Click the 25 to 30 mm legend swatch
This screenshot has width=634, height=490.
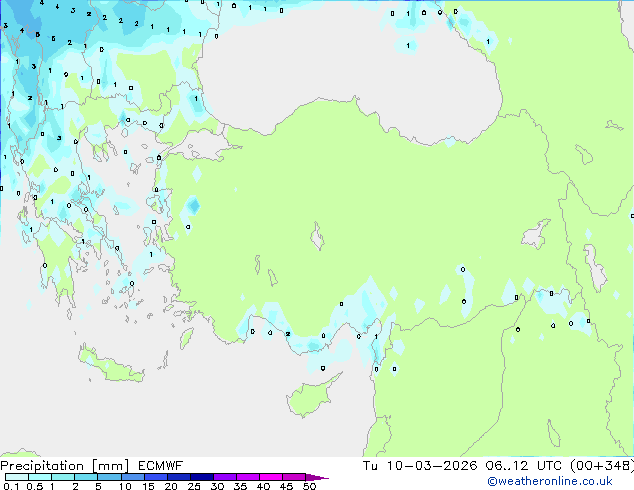pos(201,477)
